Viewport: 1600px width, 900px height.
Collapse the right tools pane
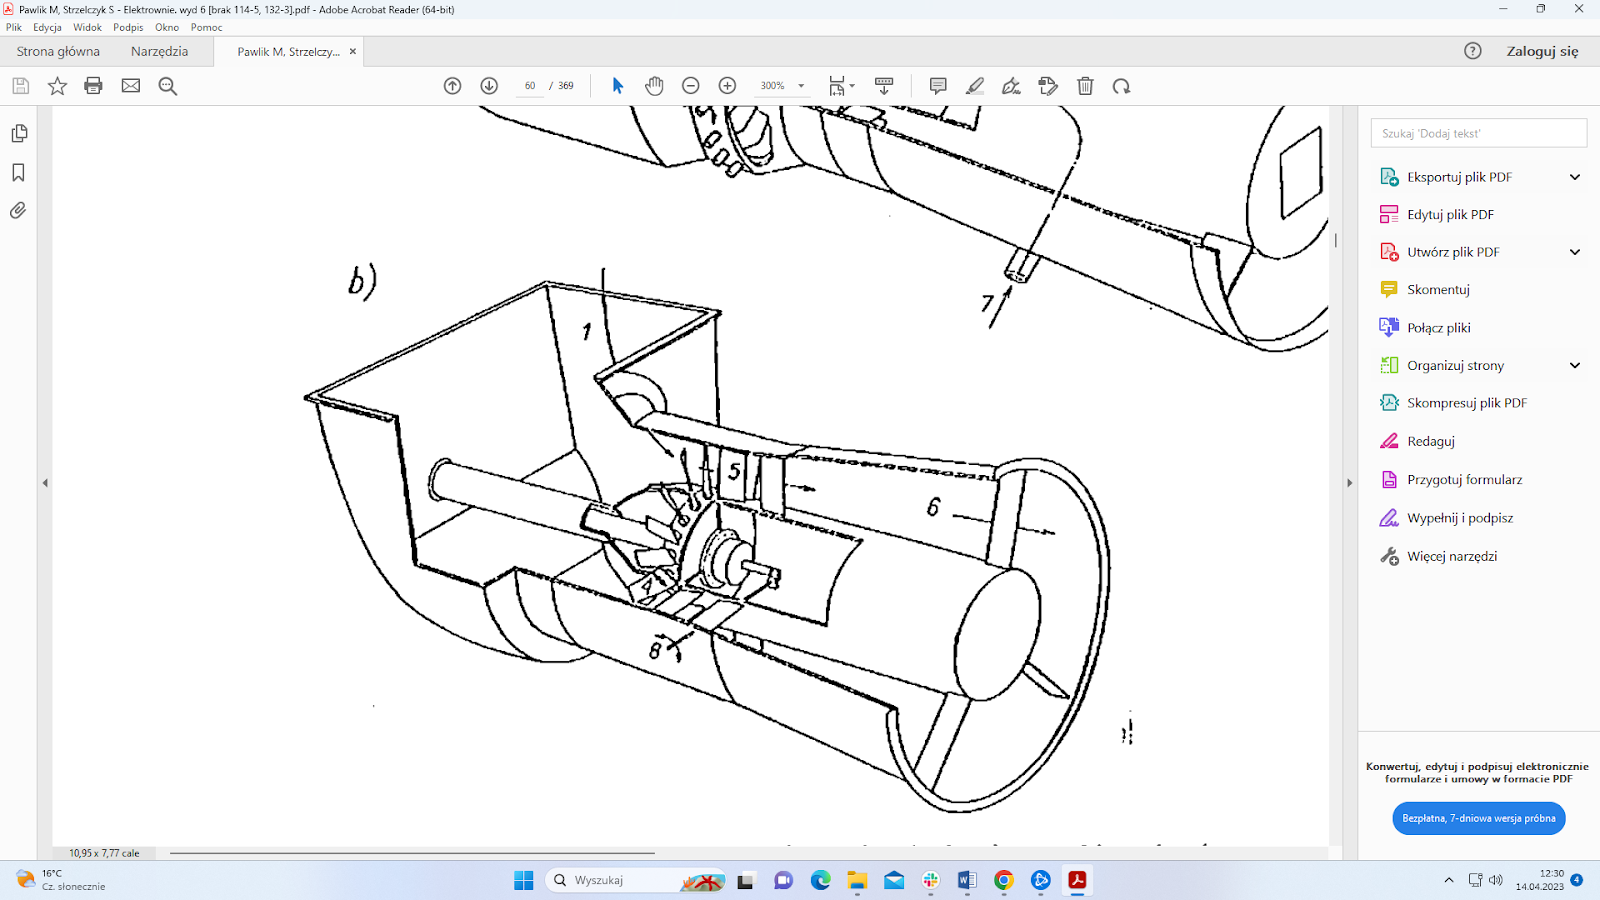[x=1349, y=483]
